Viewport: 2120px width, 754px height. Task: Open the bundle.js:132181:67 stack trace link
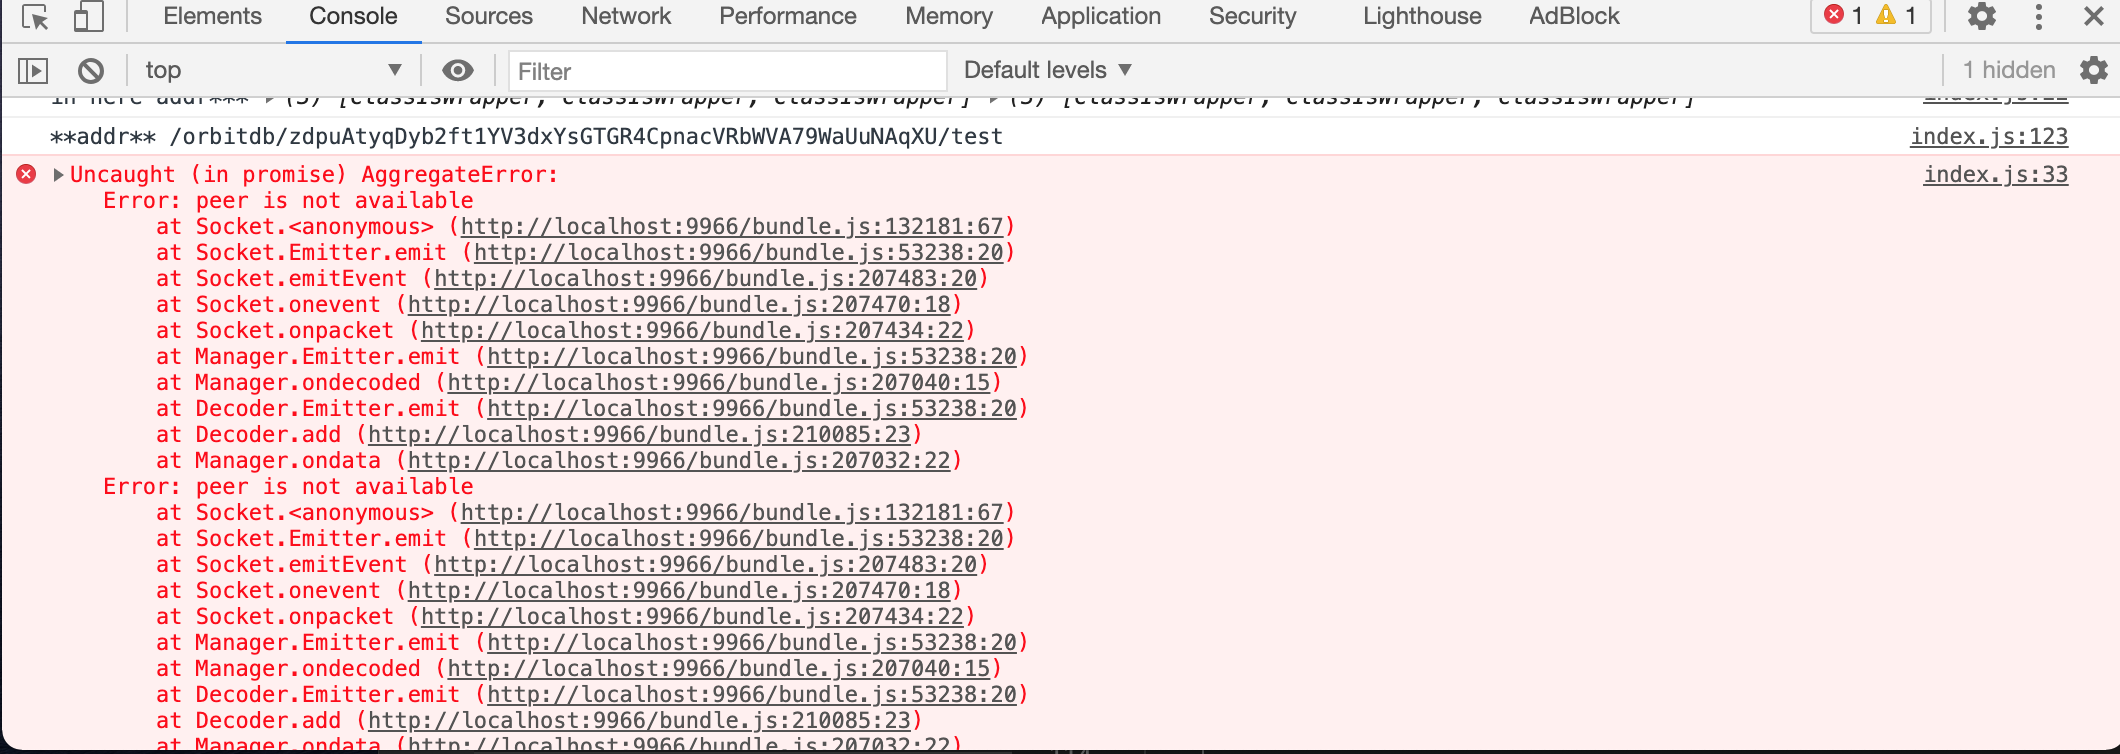click(x=735, y=226)
